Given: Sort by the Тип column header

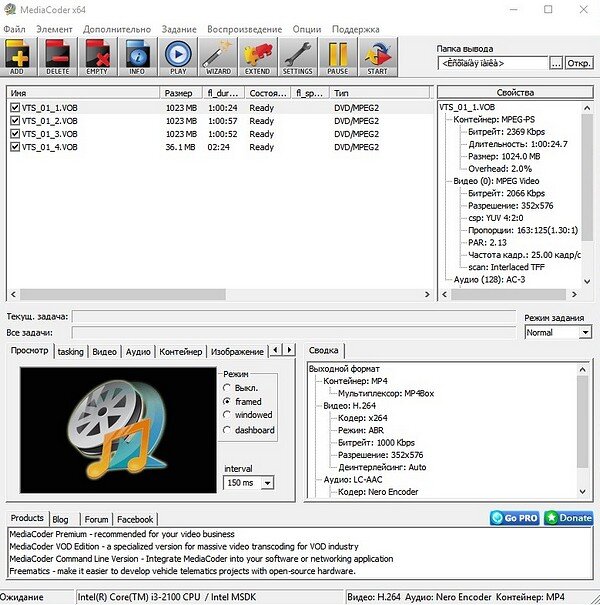Looking at the screenshot, I should [x=379, y=93].
